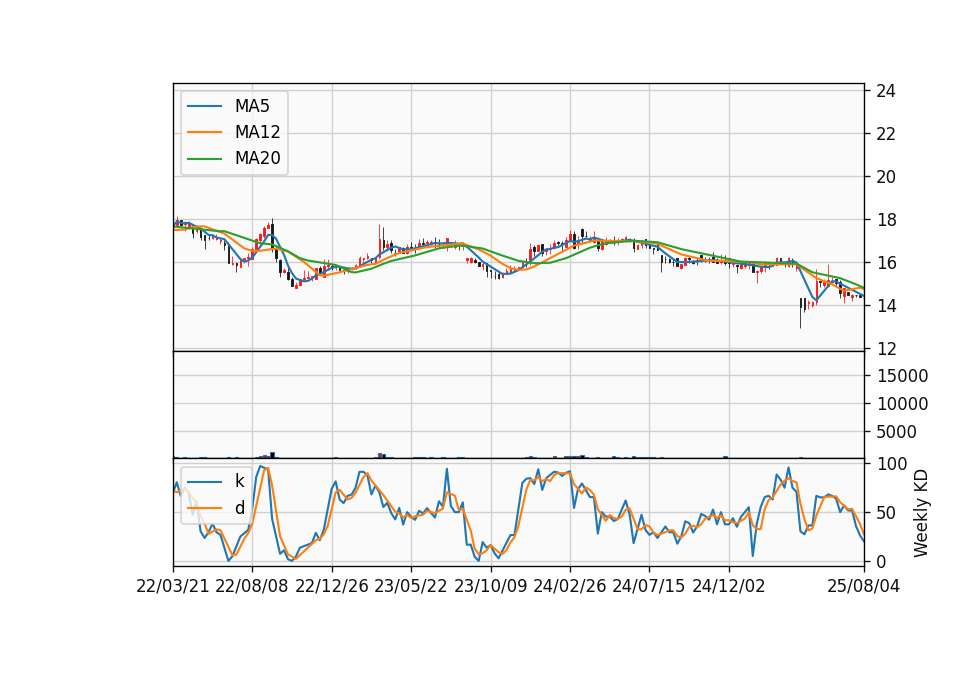Click the MA20 legend label
Image resolution: width=960 pixels, height=690 pixels.
(258, 158)
